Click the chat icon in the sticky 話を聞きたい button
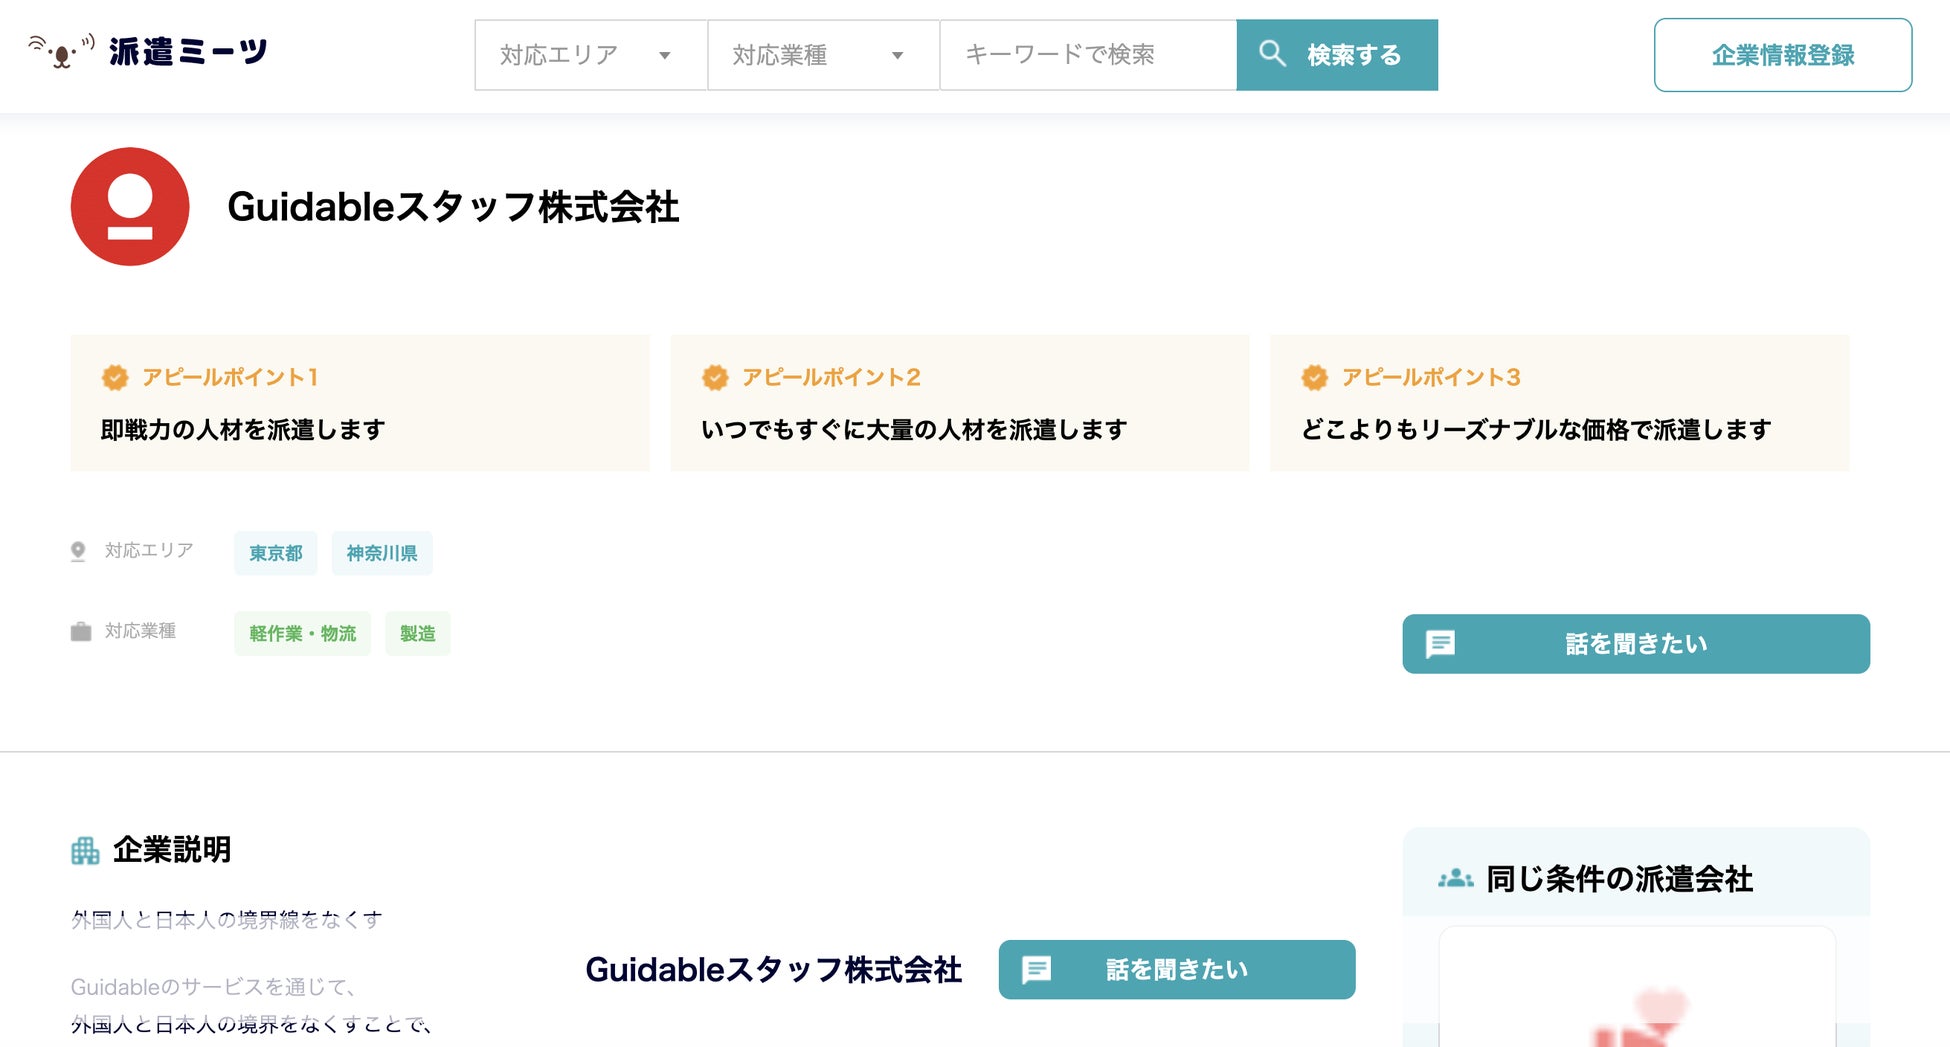This screenshot has height=1047, width=1950. click(1037, 970)
